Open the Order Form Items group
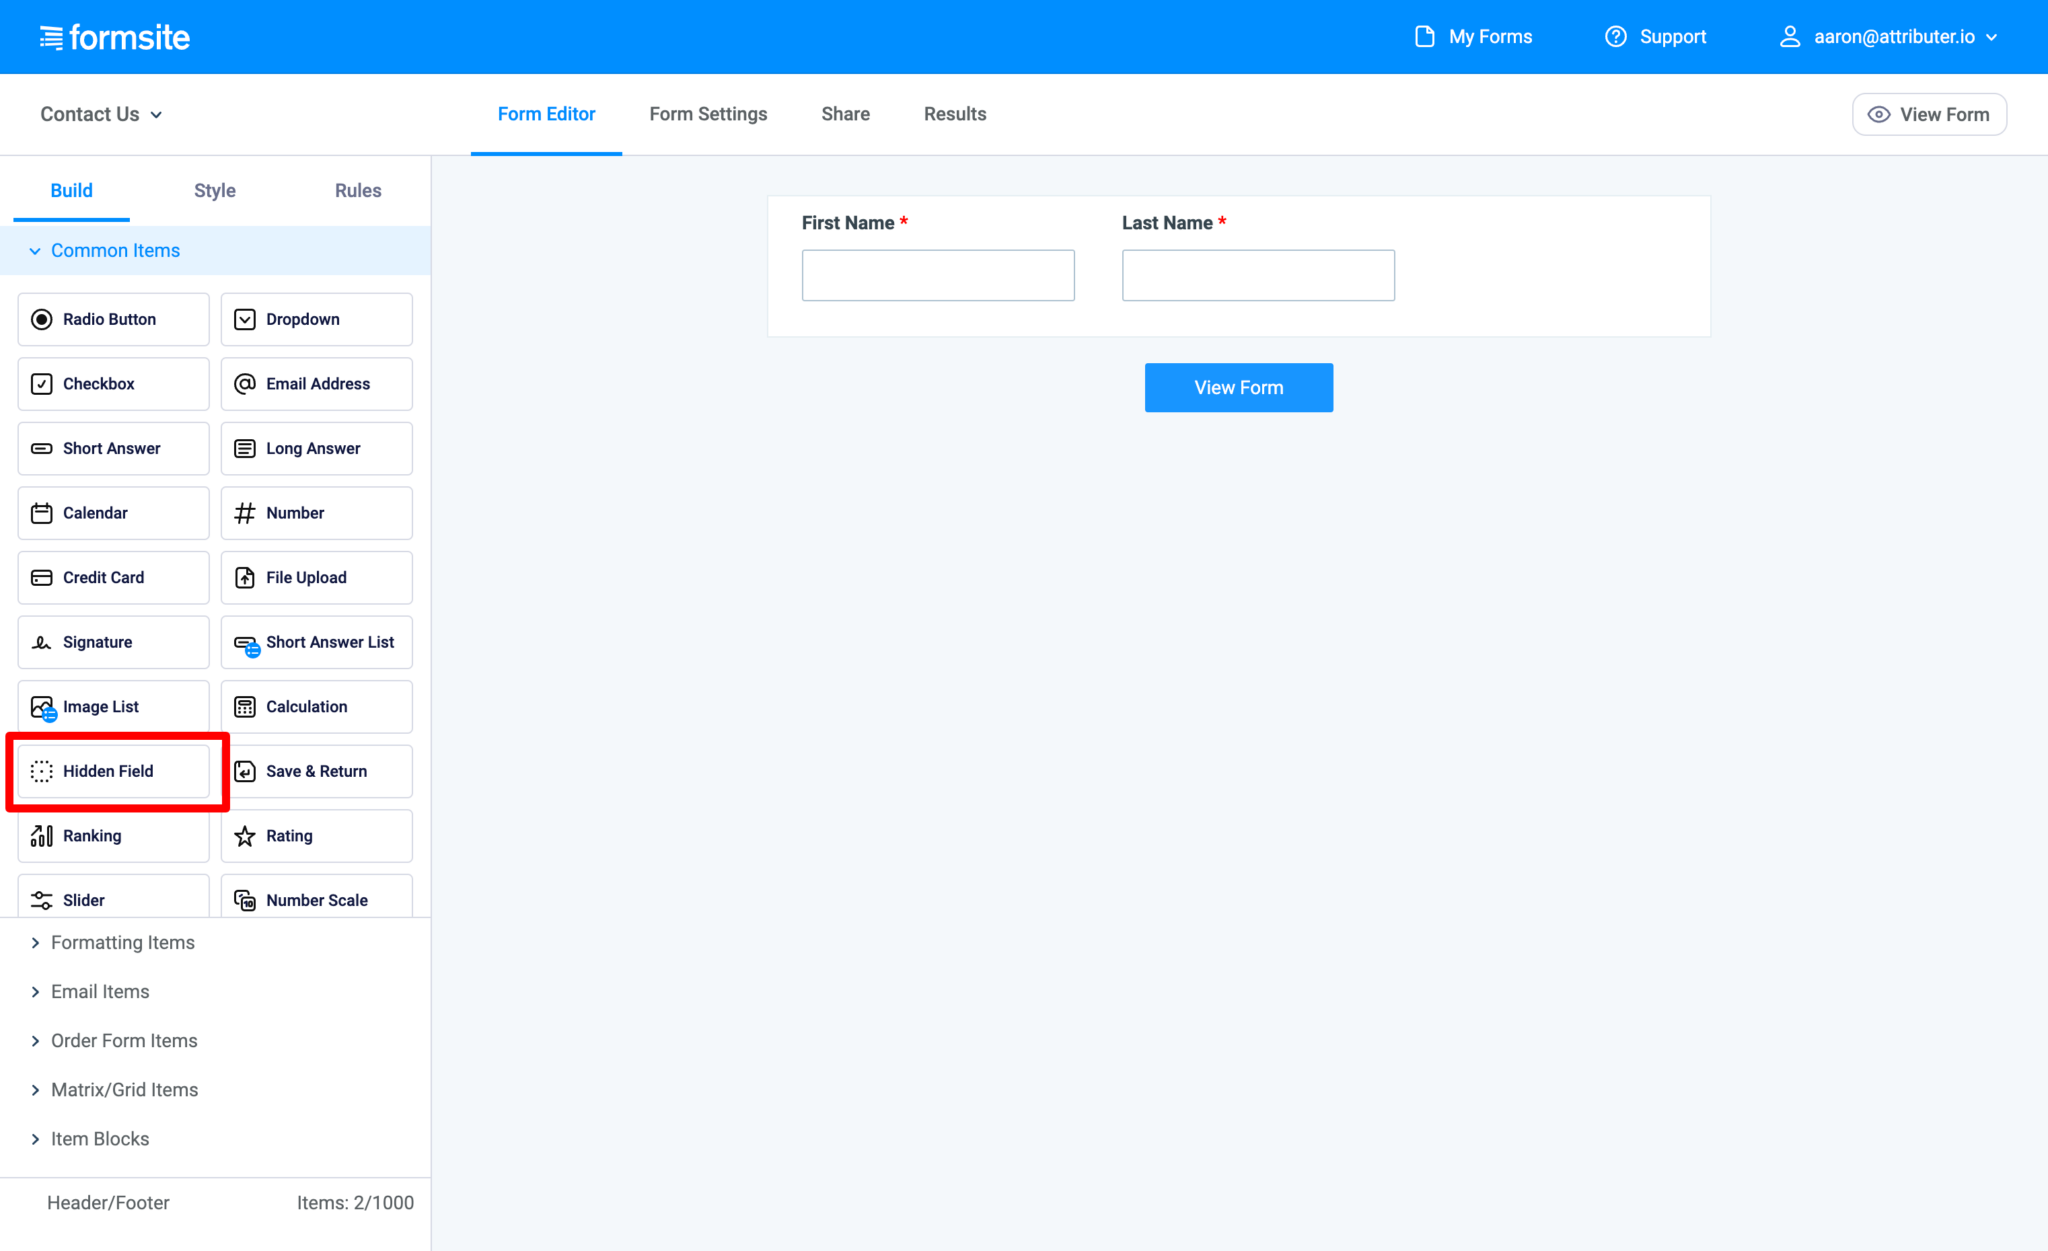2048x1251 pixels. tap(123, 1040)
